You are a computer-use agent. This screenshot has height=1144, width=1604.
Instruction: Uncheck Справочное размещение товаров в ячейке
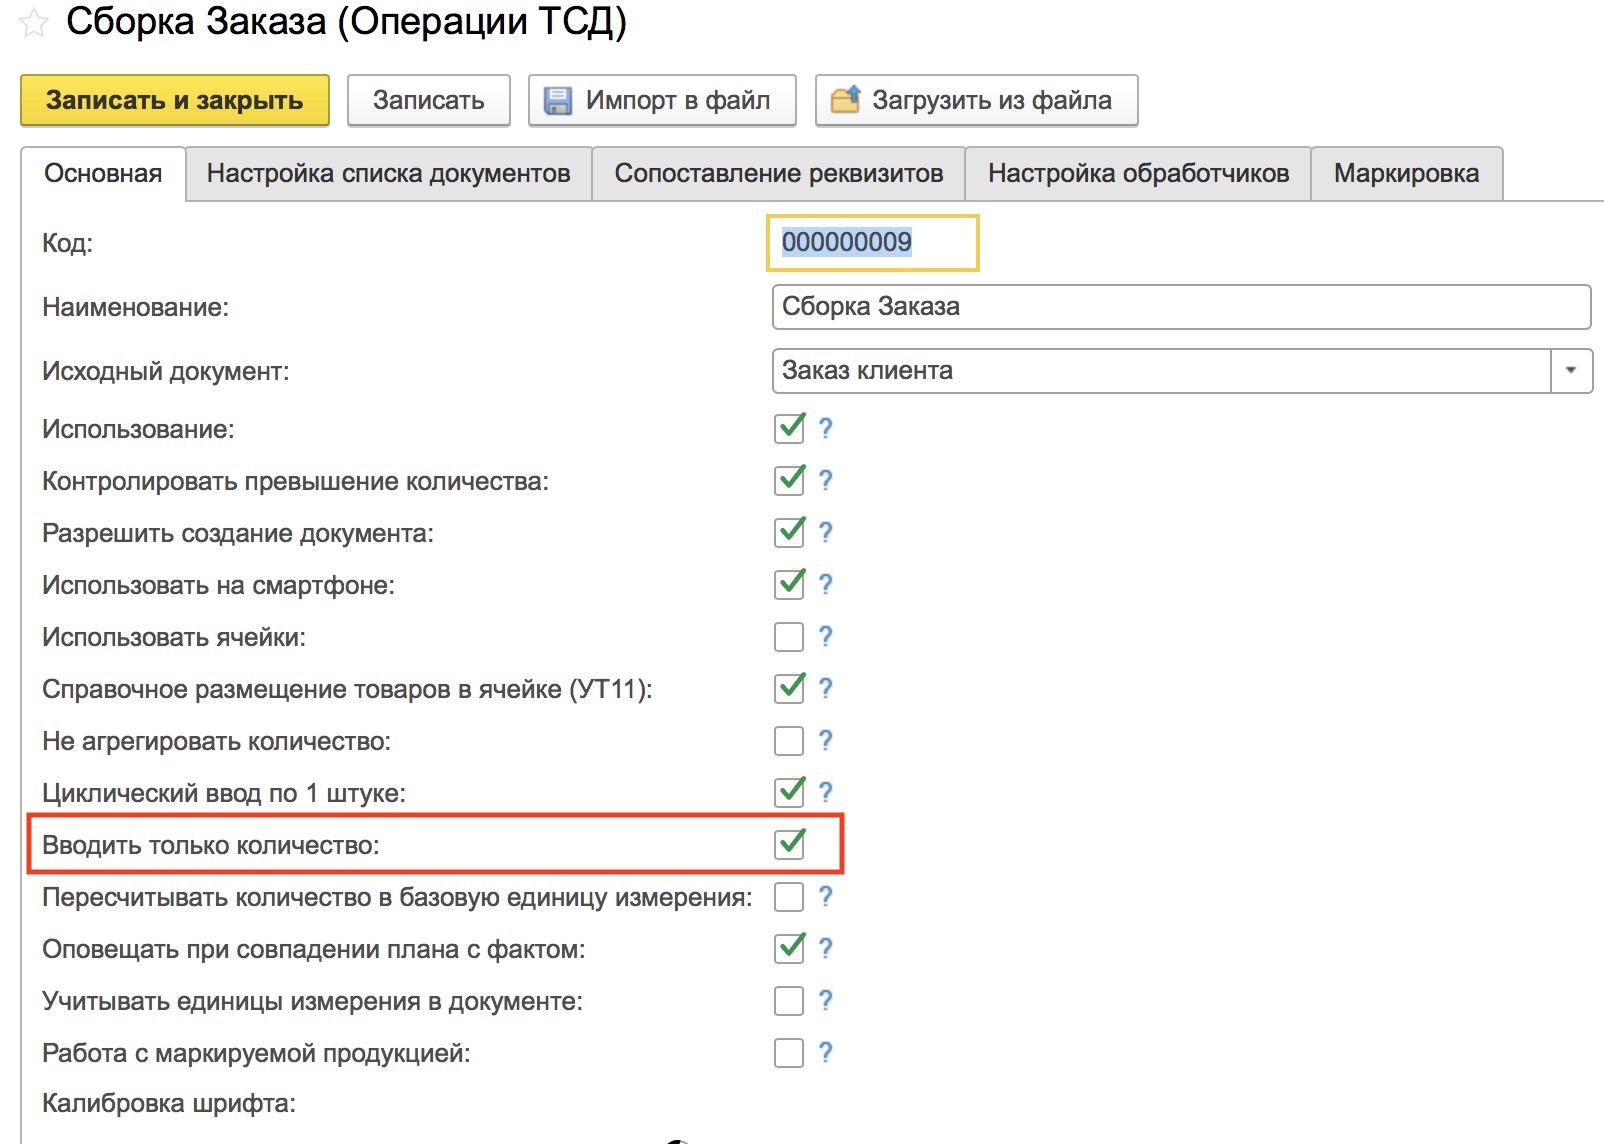(790, 688)
